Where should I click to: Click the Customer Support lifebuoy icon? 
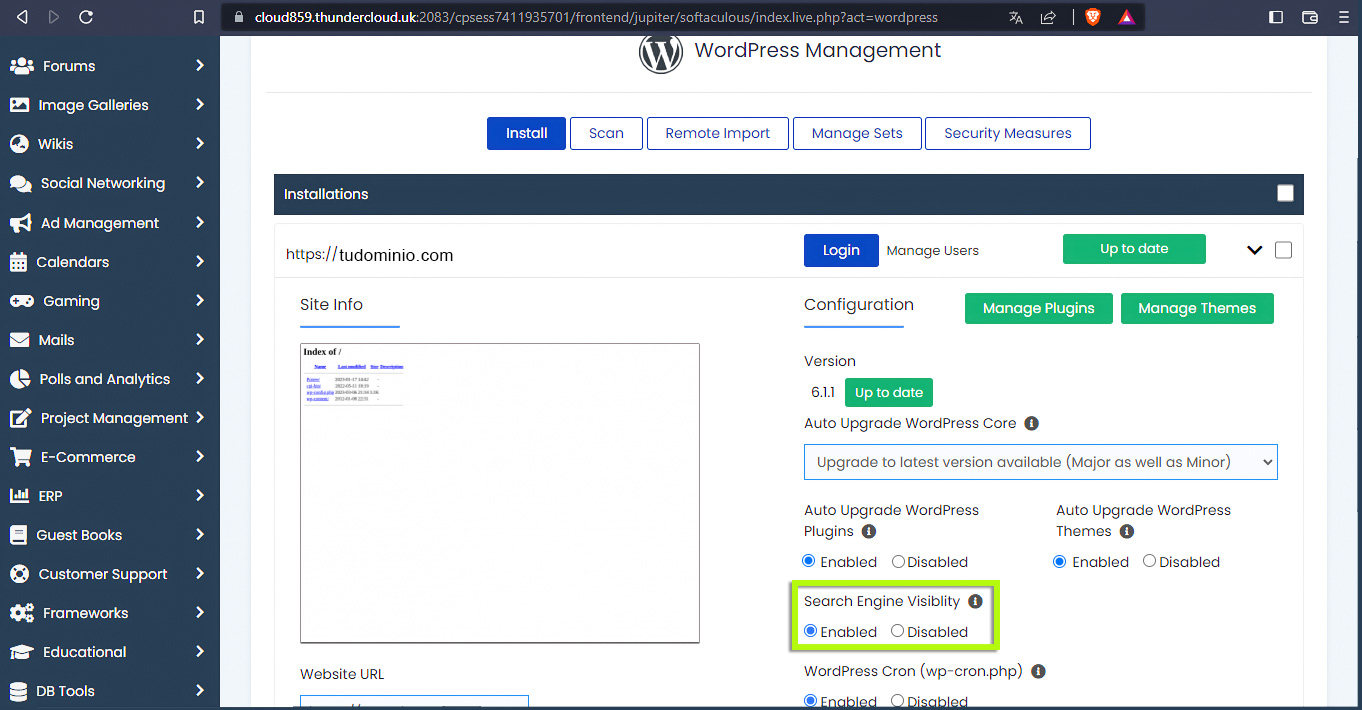[x=19, y=574]
